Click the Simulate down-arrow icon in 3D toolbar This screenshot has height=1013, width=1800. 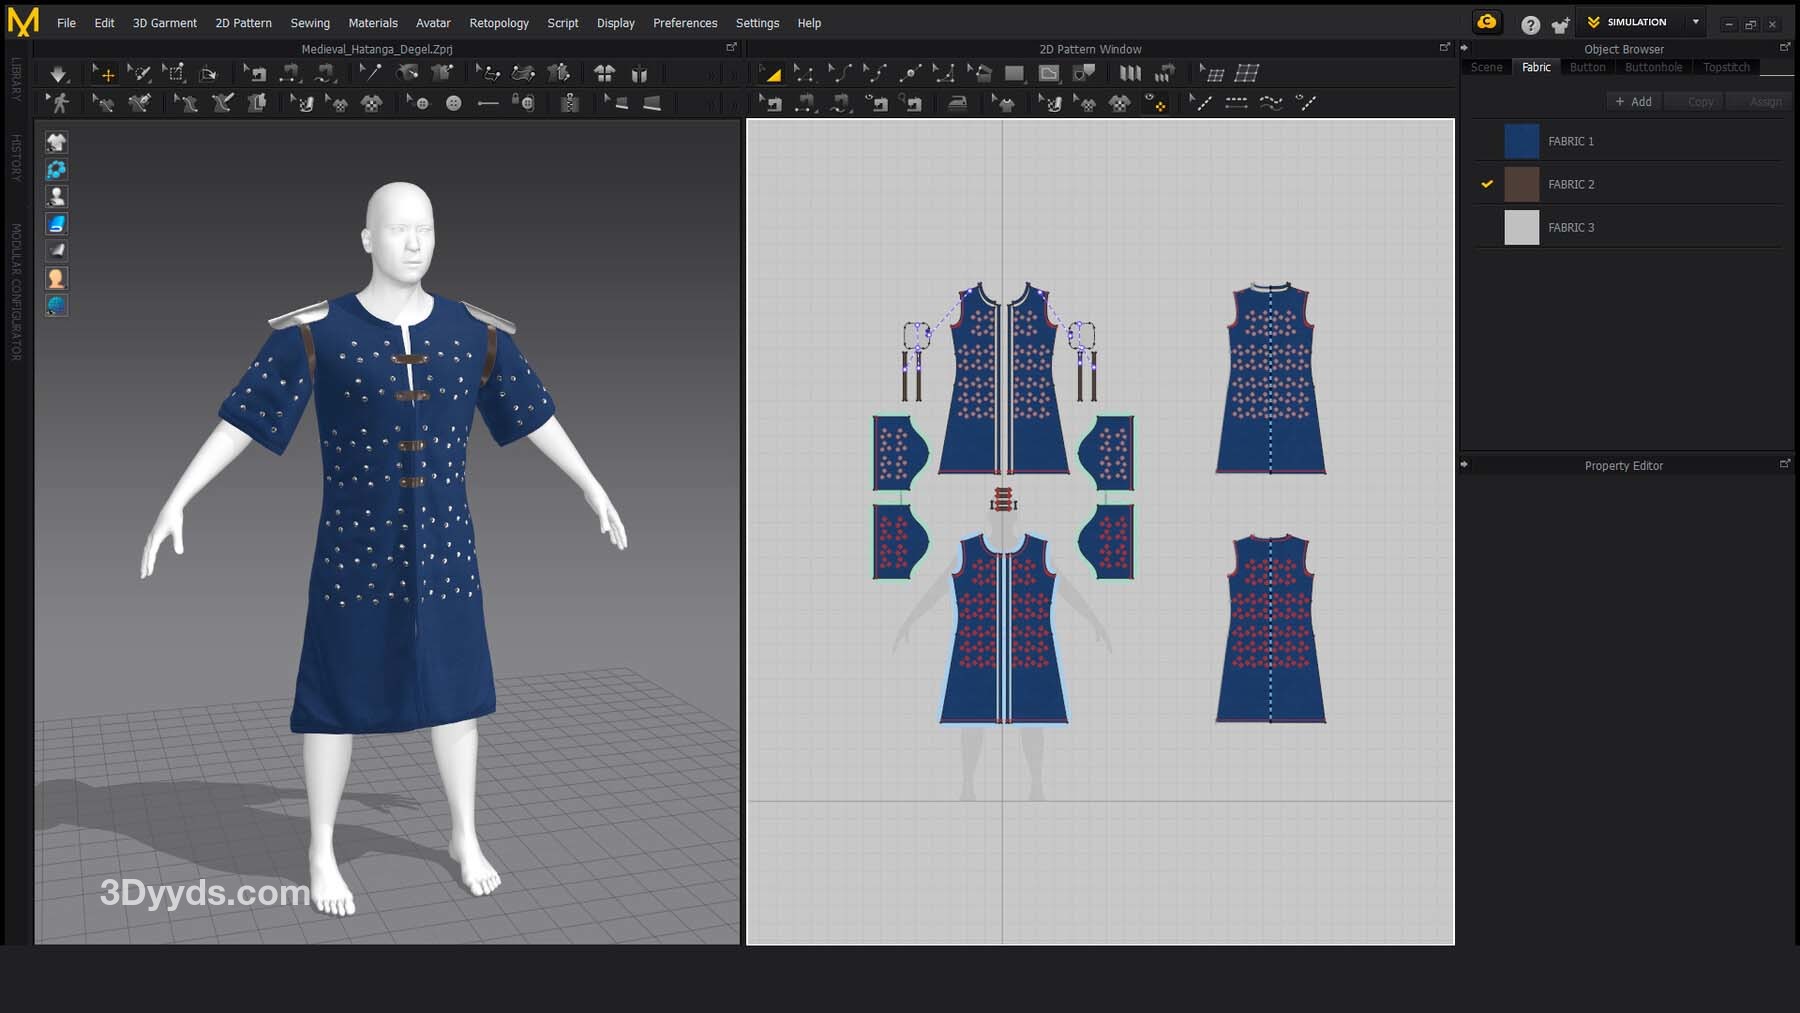click(58, 74)
